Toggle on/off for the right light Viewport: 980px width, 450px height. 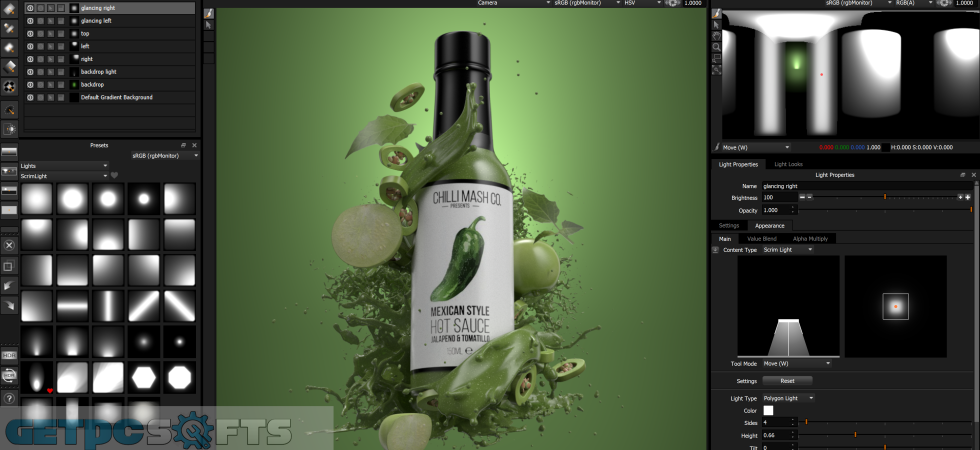pyautogui.click(x=29, y=59)
